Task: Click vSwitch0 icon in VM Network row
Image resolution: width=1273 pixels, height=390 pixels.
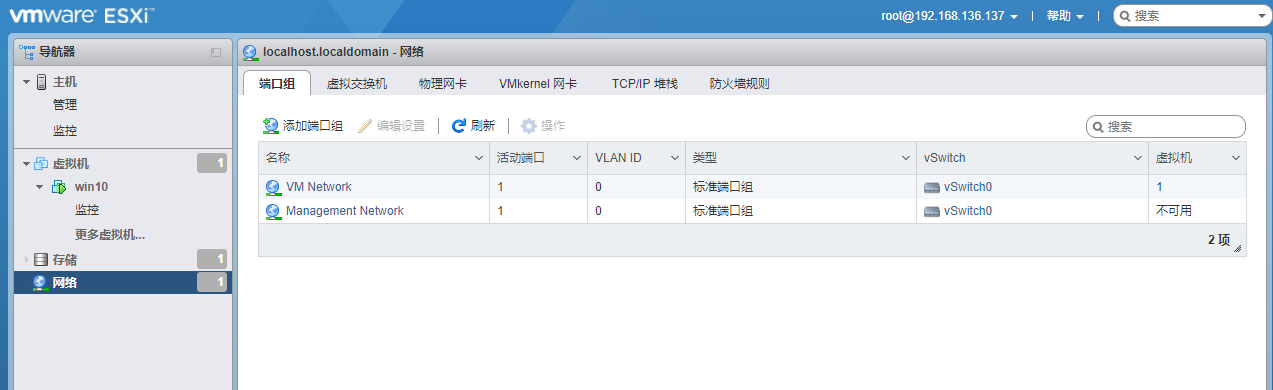Action: (932, 187)
